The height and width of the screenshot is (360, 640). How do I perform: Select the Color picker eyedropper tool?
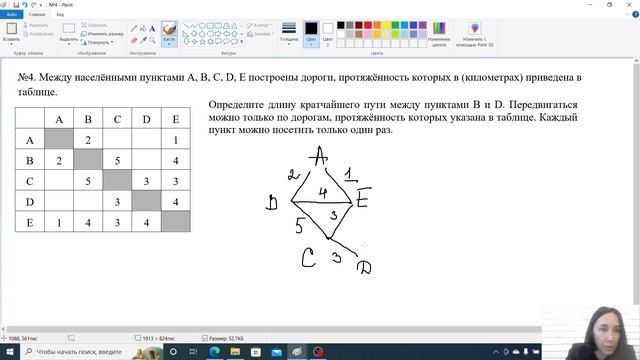[143, 40]
